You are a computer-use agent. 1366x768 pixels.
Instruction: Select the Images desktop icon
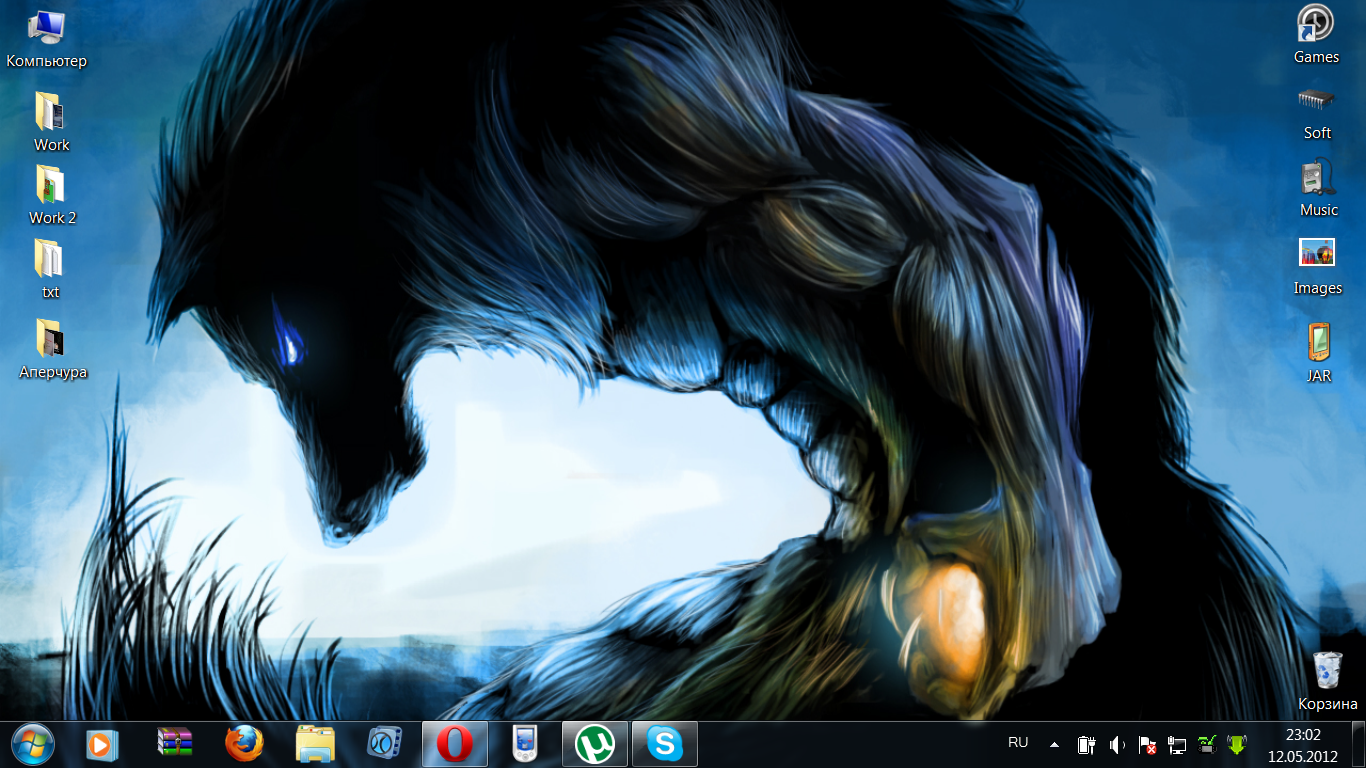[1317, 266]
